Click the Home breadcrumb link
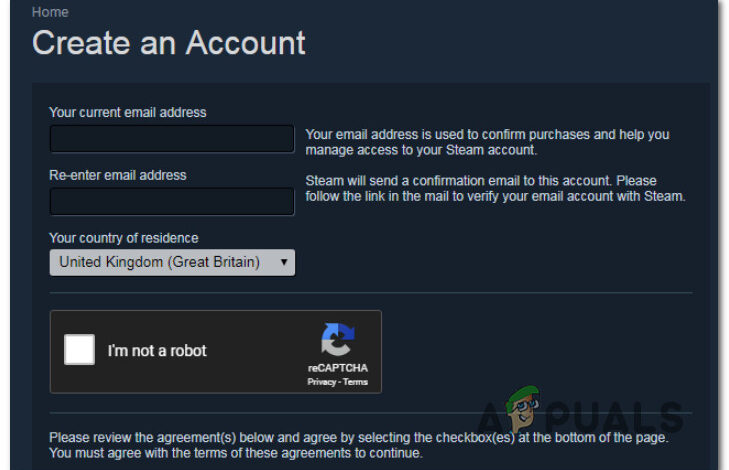Screen dimensions: 729x470 click(51, 12)
